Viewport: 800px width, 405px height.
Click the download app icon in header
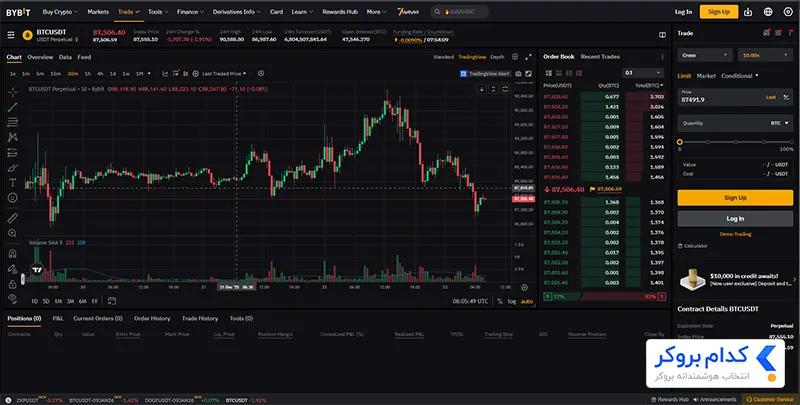click(x=748, y=12)
